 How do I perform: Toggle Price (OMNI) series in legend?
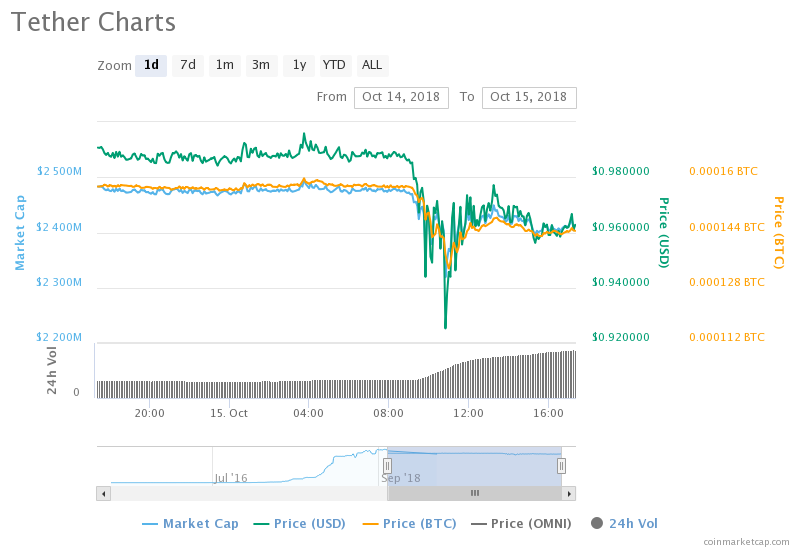pyautogui.click(x=521, y=524)
